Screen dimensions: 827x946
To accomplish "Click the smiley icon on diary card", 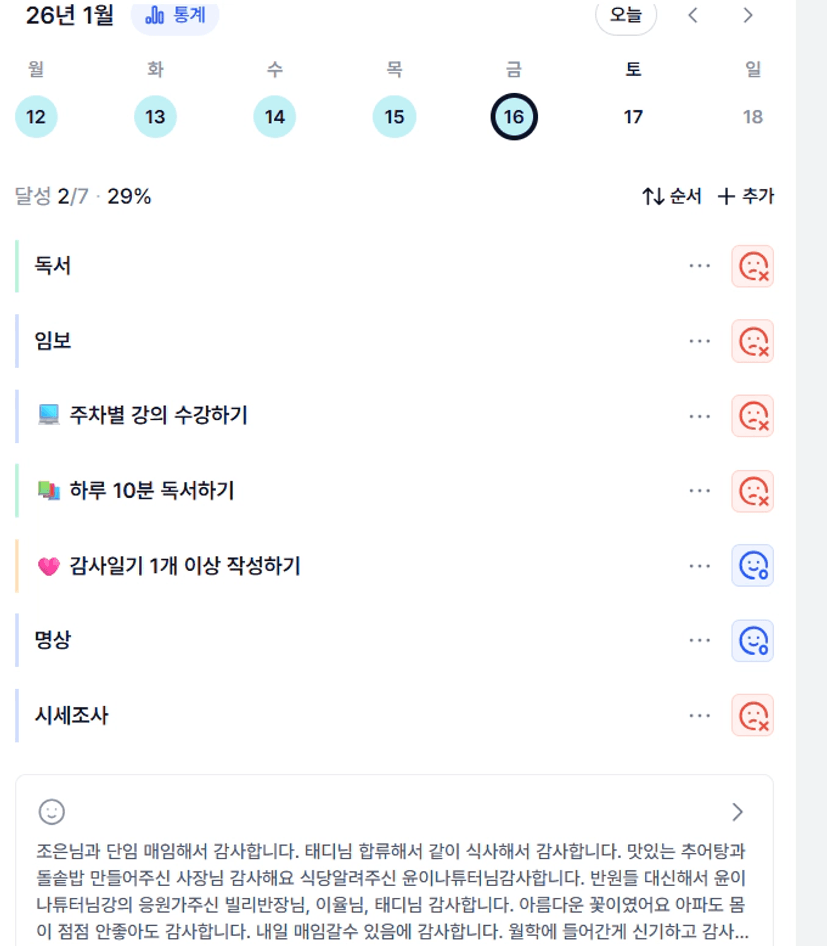I will [x=51, y=811].
